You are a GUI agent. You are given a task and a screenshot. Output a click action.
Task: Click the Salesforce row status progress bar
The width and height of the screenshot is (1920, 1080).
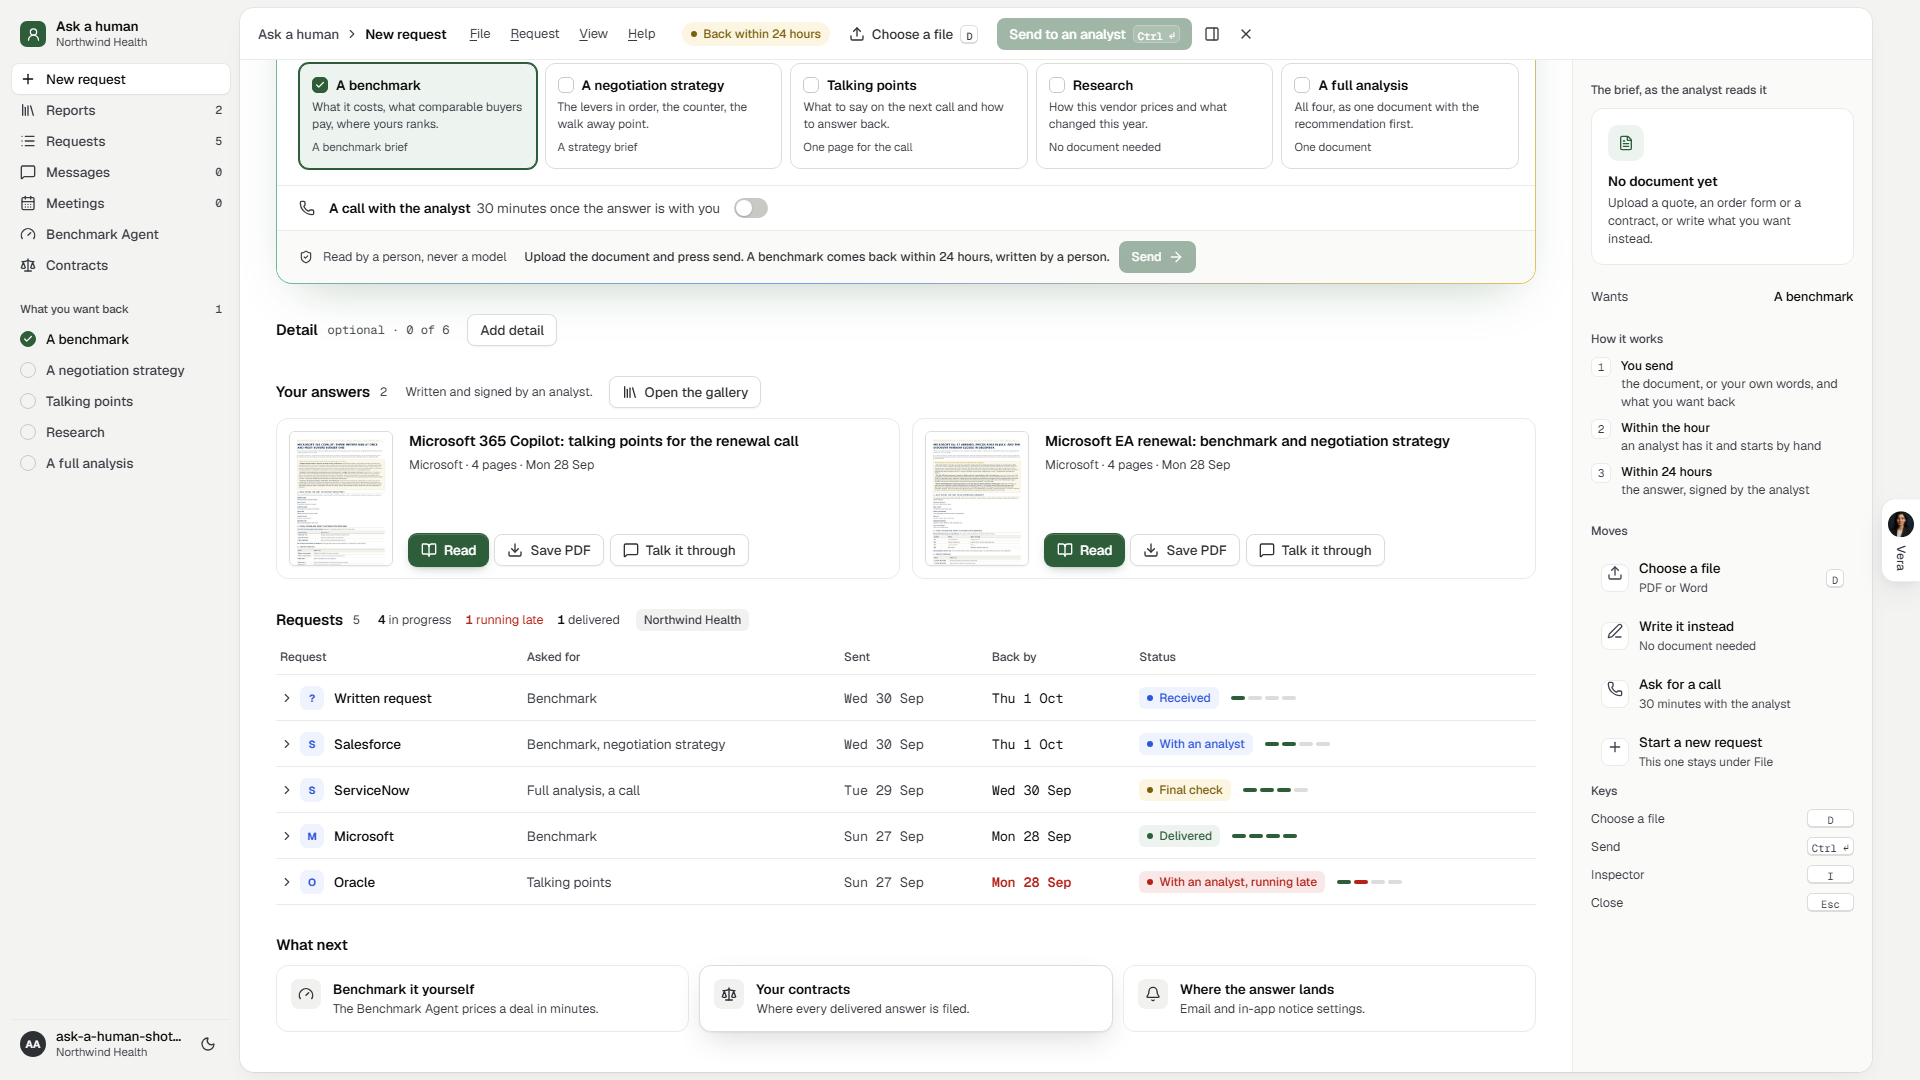[1297, 744]
